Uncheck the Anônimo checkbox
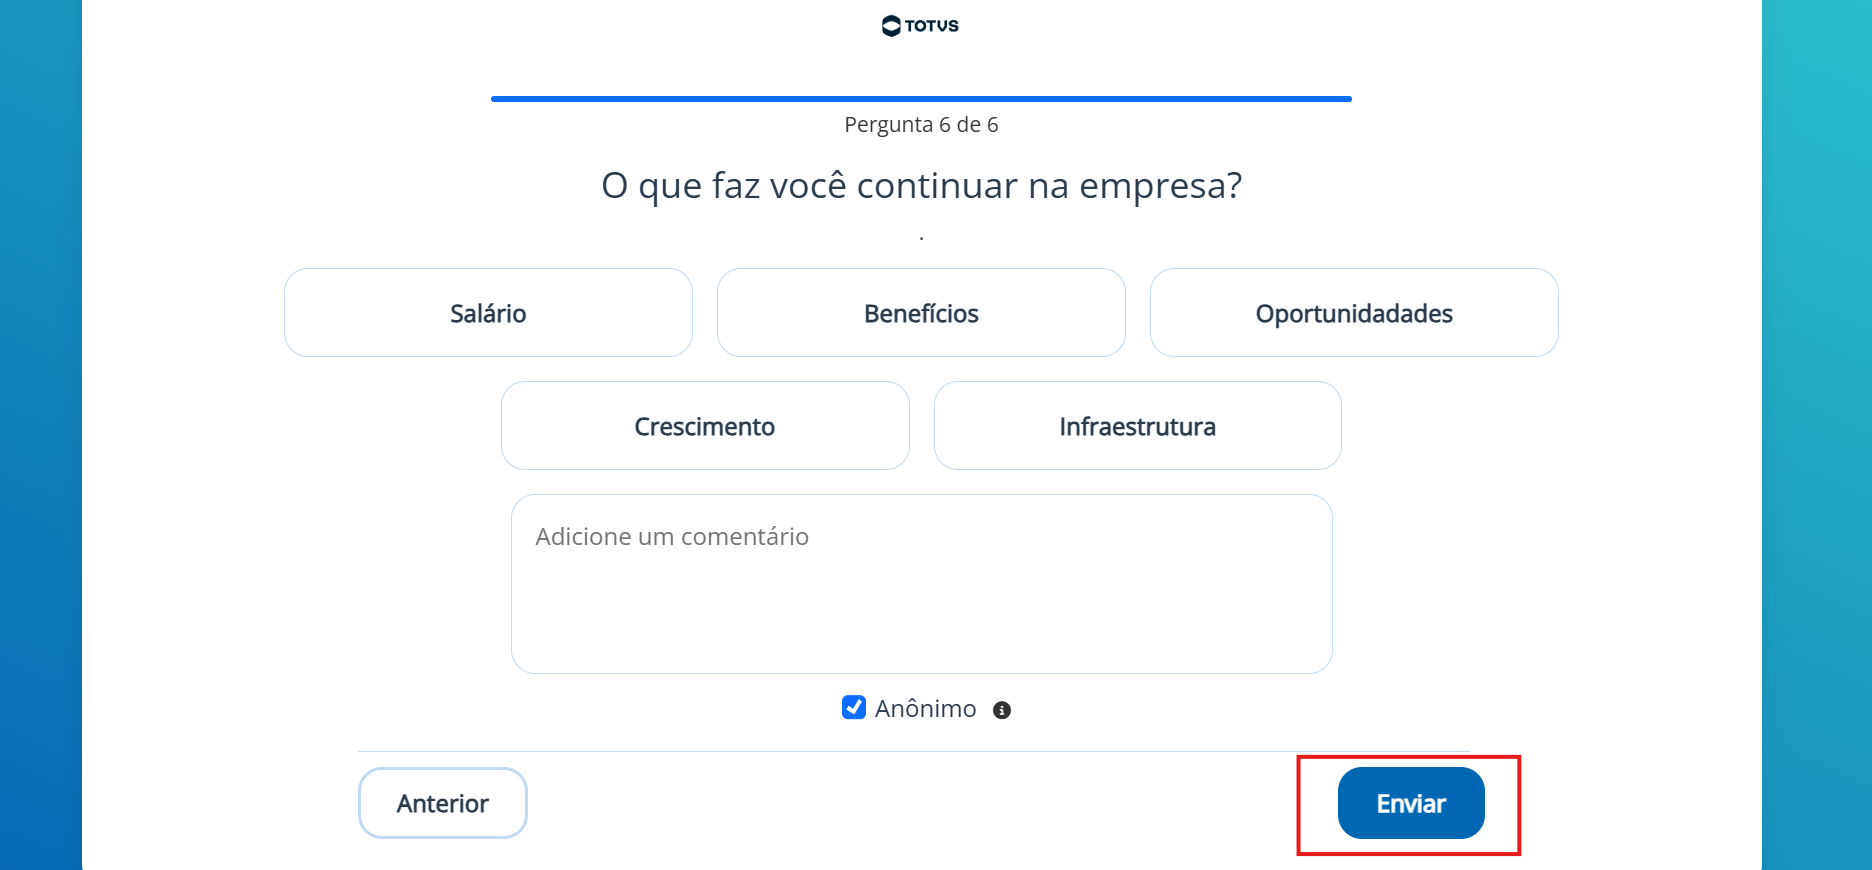1872x870 pixels. click(854, 708)
